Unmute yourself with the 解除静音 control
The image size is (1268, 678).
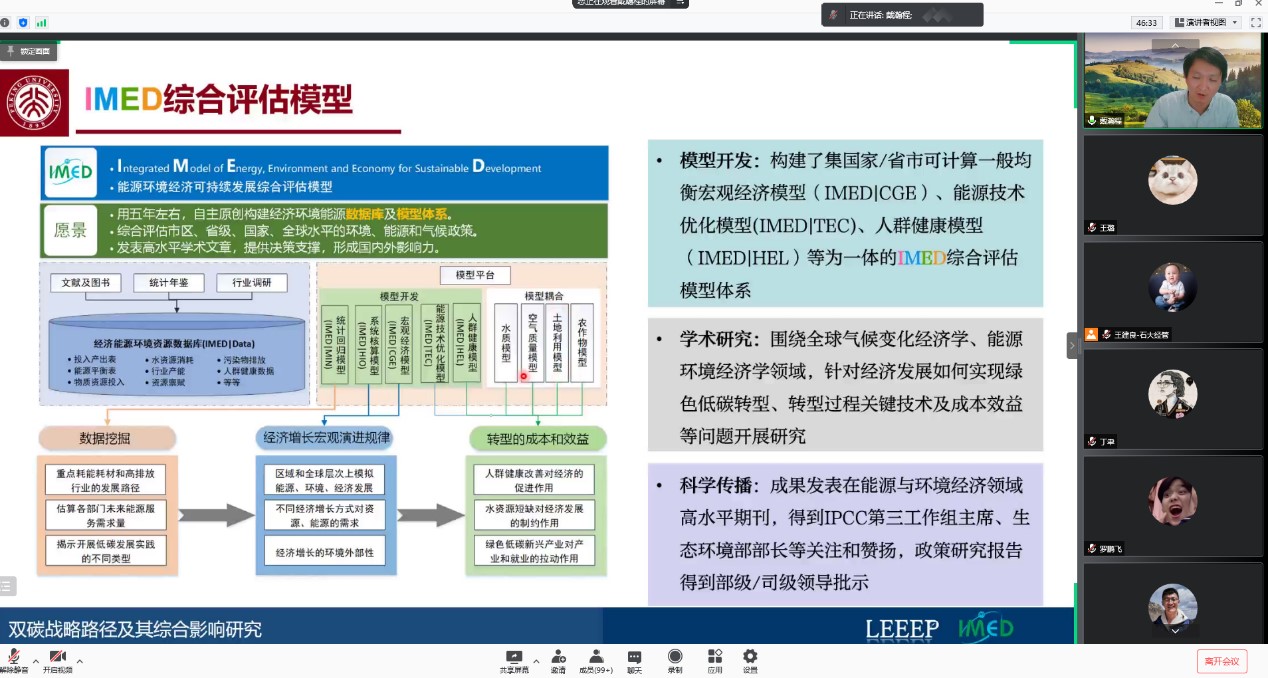14,656
